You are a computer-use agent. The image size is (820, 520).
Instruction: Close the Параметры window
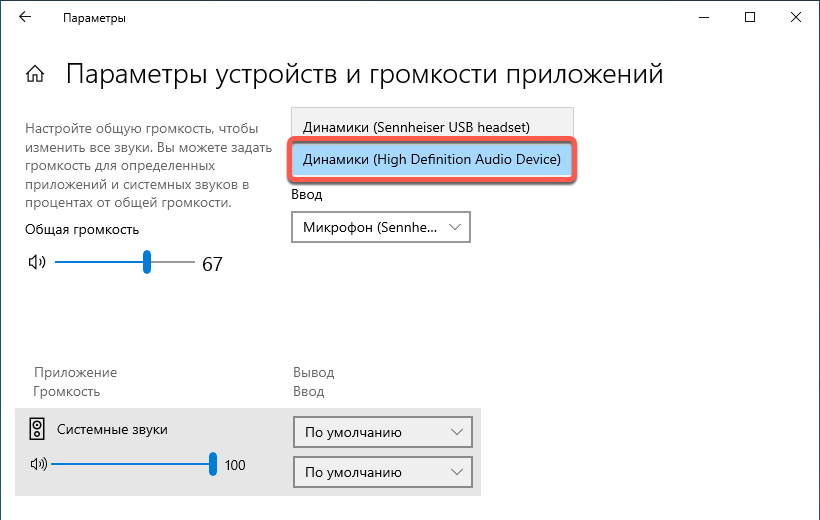coord(796,18)
